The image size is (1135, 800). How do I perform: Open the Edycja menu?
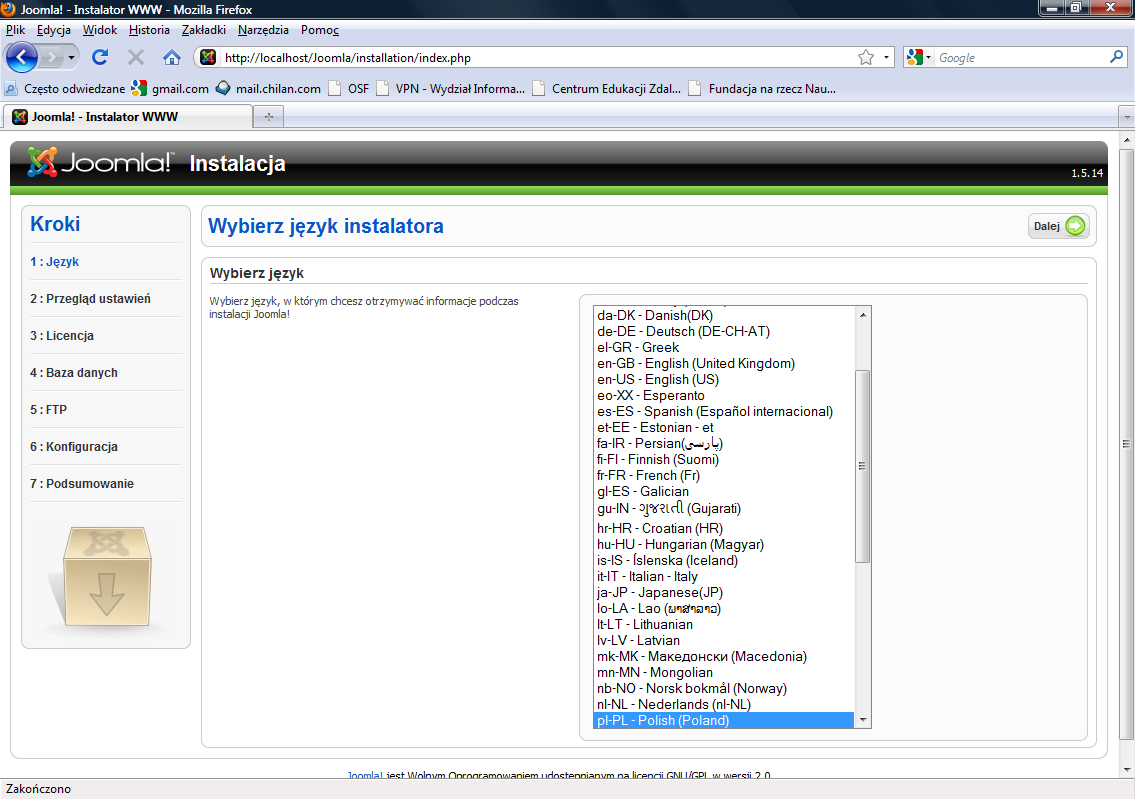pyautogui.click(x=54, y=30)
